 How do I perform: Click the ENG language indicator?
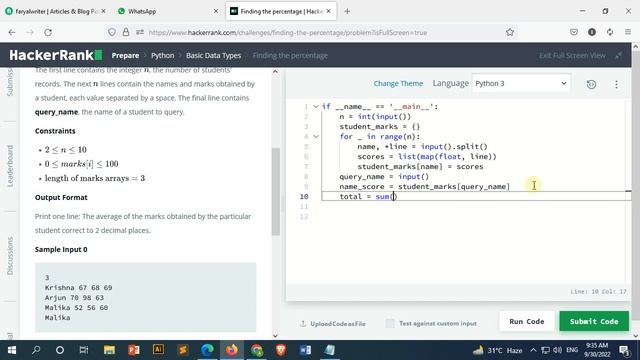coord(572,350)
